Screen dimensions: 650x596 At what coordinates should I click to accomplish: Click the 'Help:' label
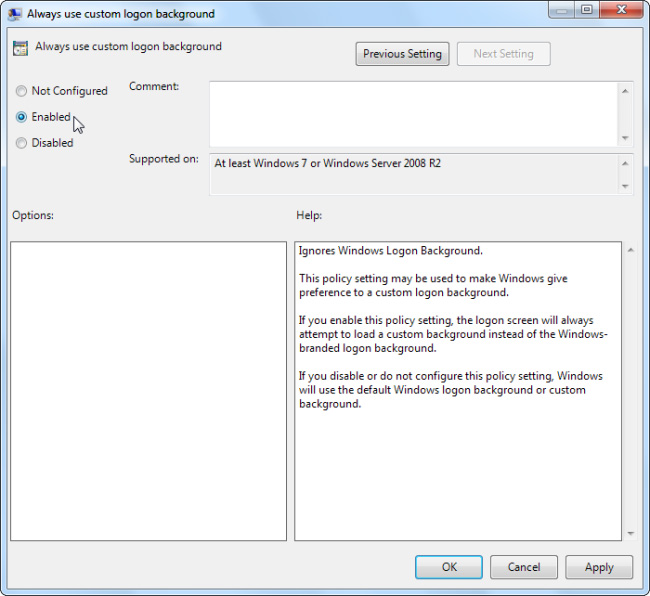[x=309, y=215]
